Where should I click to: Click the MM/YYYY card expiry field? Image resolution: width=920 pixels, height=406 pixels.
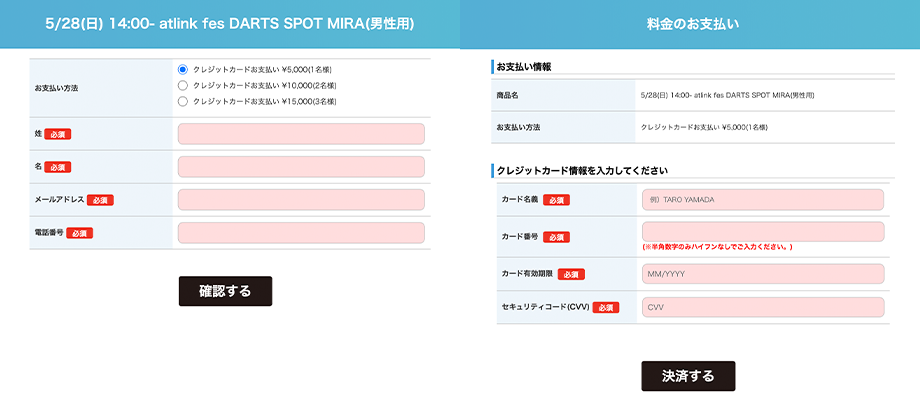[763, 274]
